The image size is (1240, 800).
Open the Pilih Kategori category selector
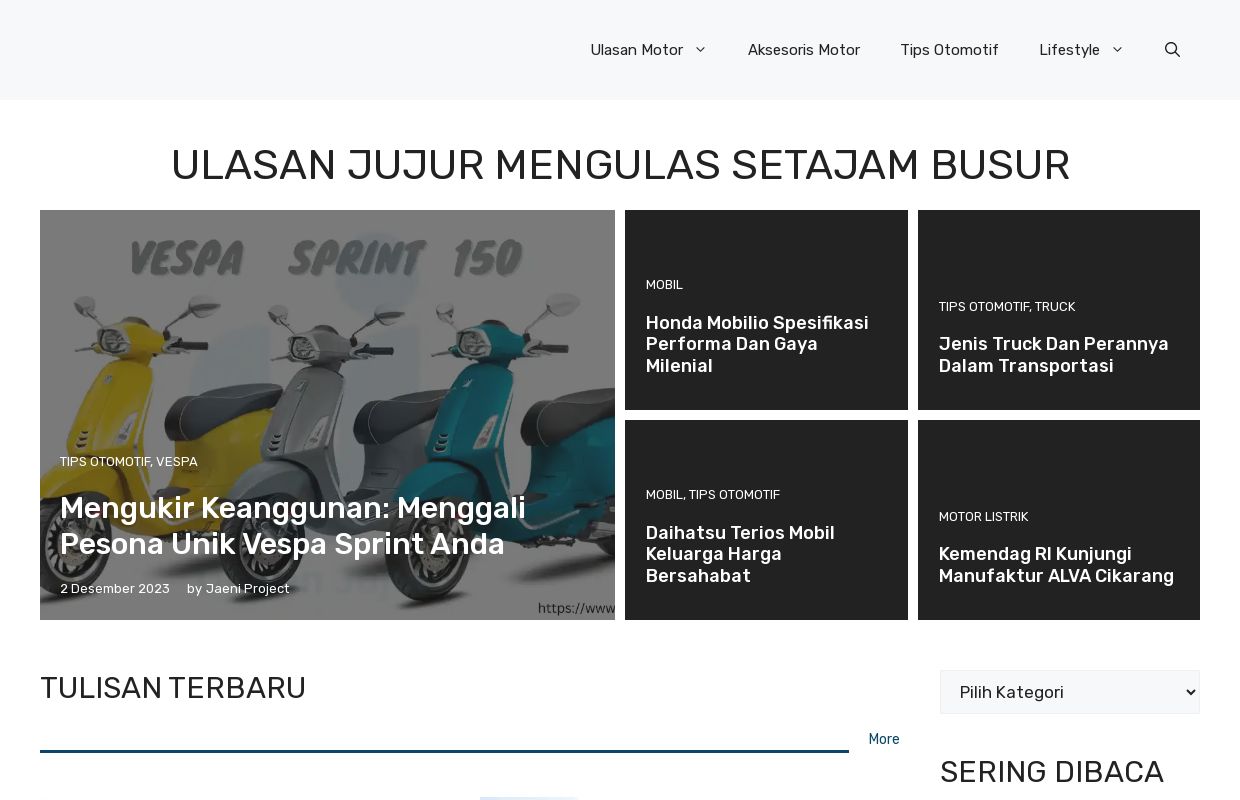[x=1069, y=692]
